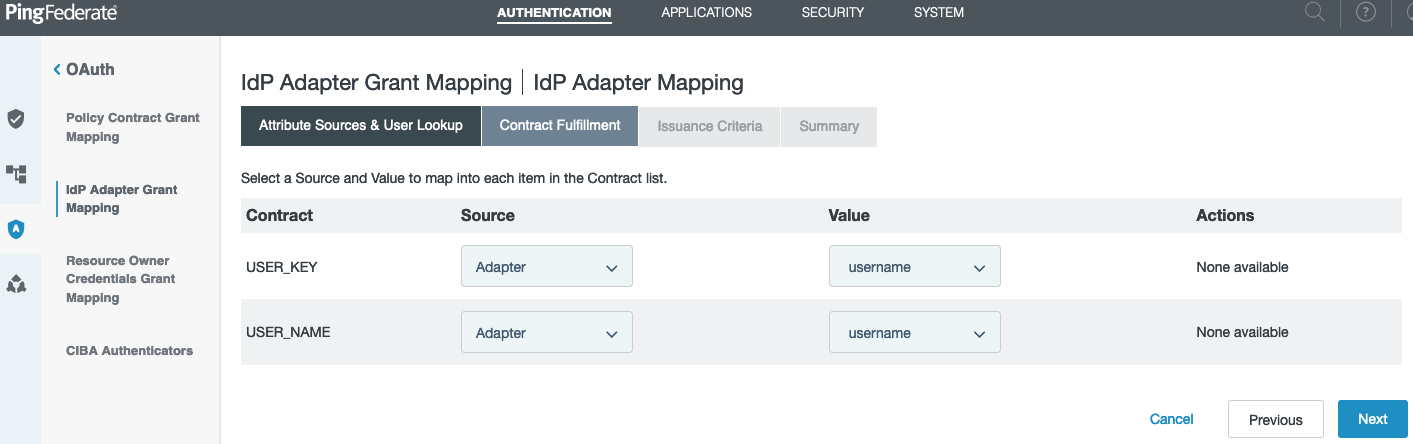The image size is (1413, 444).
Task: Click the PingFederate logo
Action: pyautogui.click(x=61, y=13)
